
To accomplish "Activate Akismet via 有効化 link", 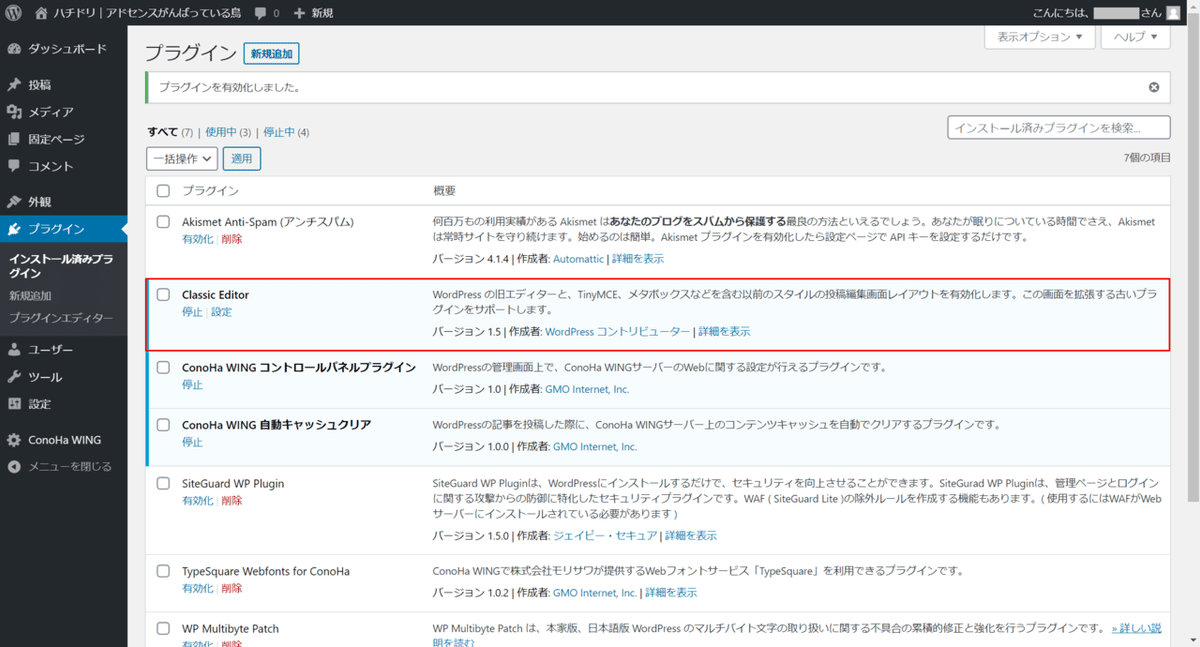I will click(197, 239).
